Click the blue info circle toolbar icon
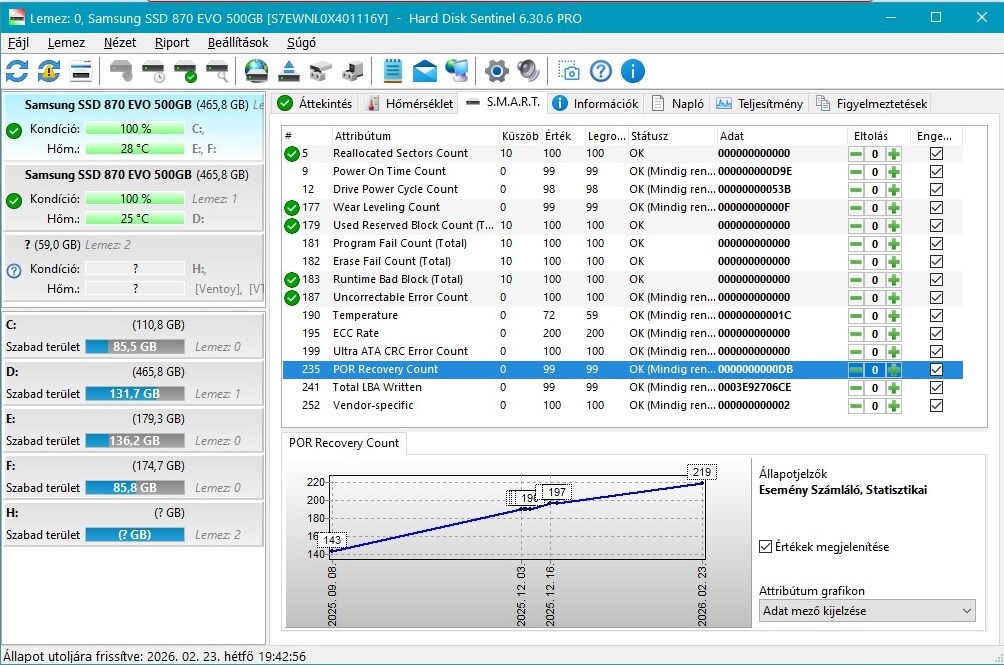The height and width of the screenshot is (665, 1004). [633, 71]
